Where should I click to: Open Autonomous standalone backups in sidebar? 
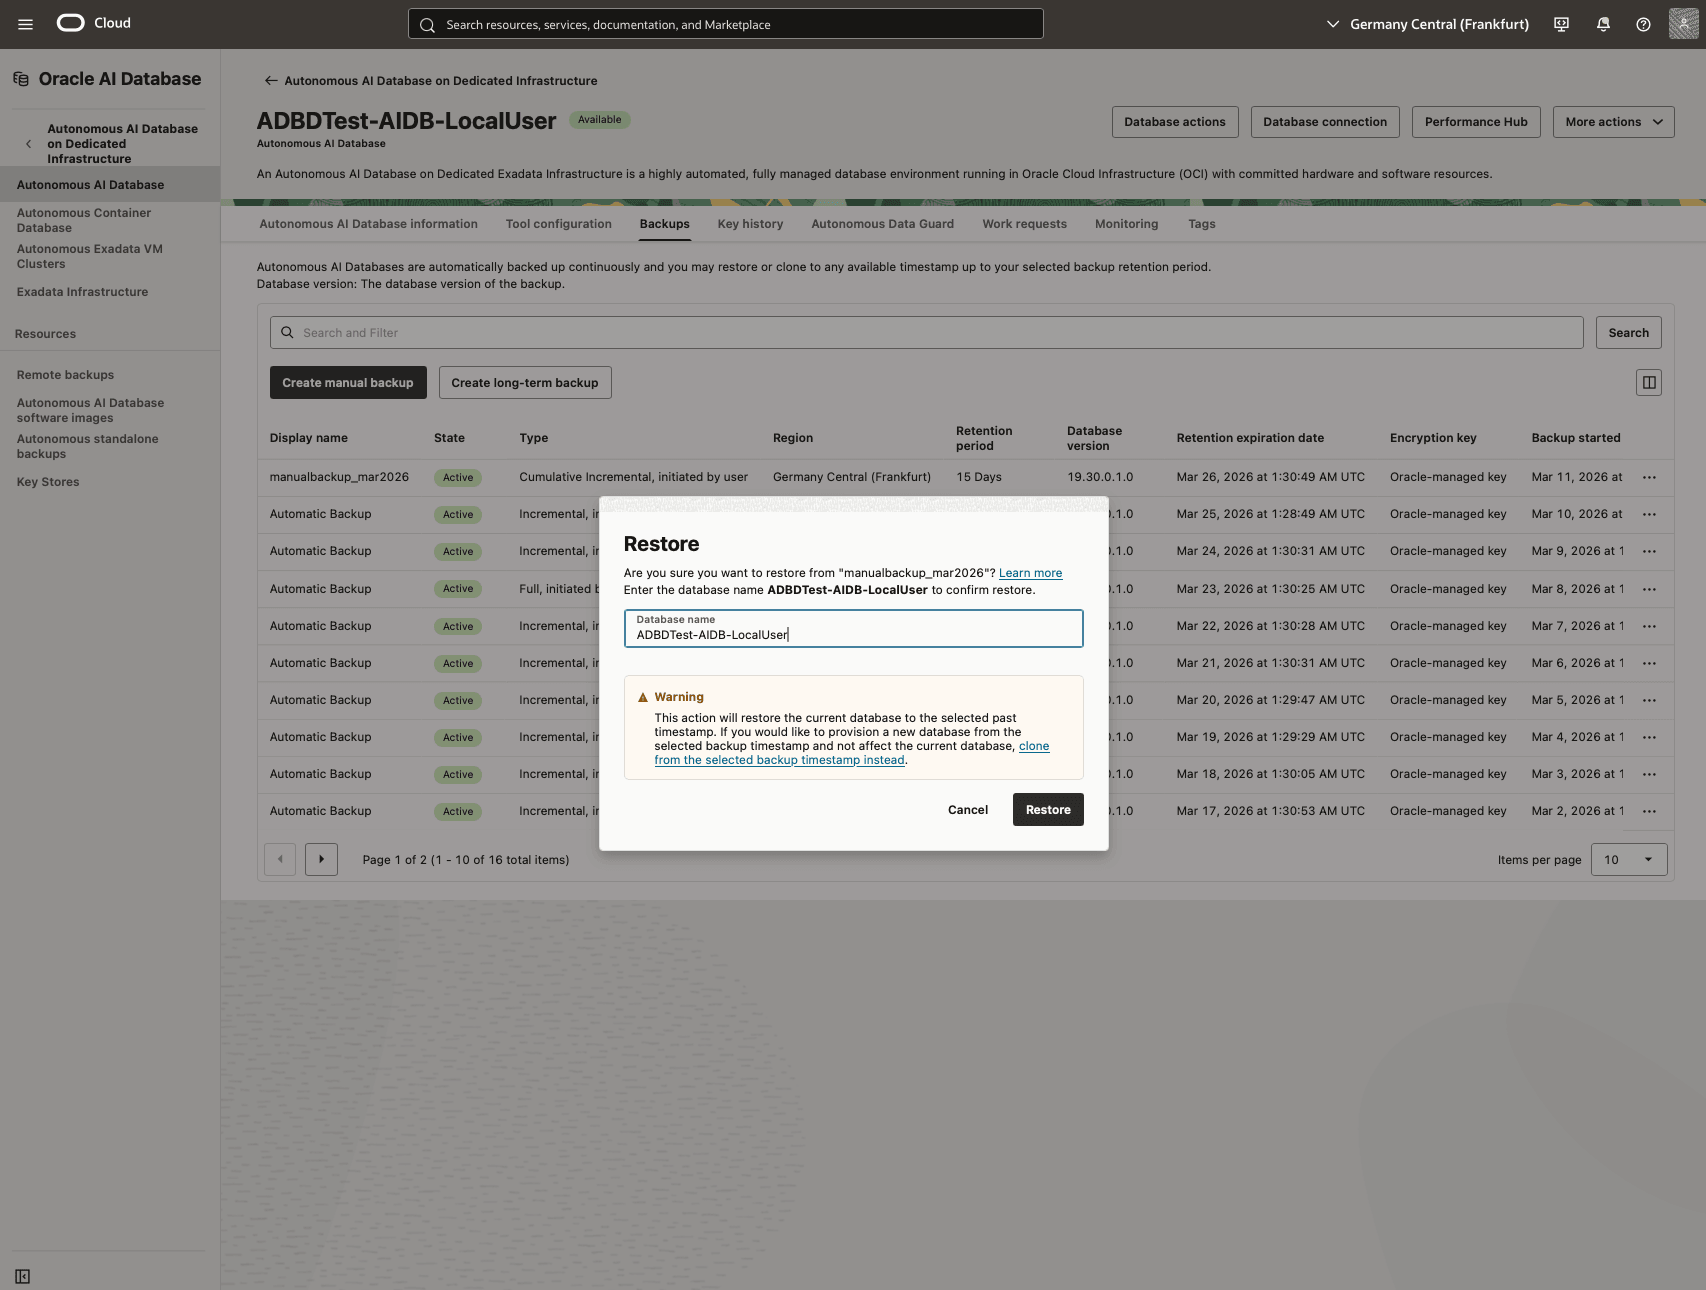click(87, 446)
